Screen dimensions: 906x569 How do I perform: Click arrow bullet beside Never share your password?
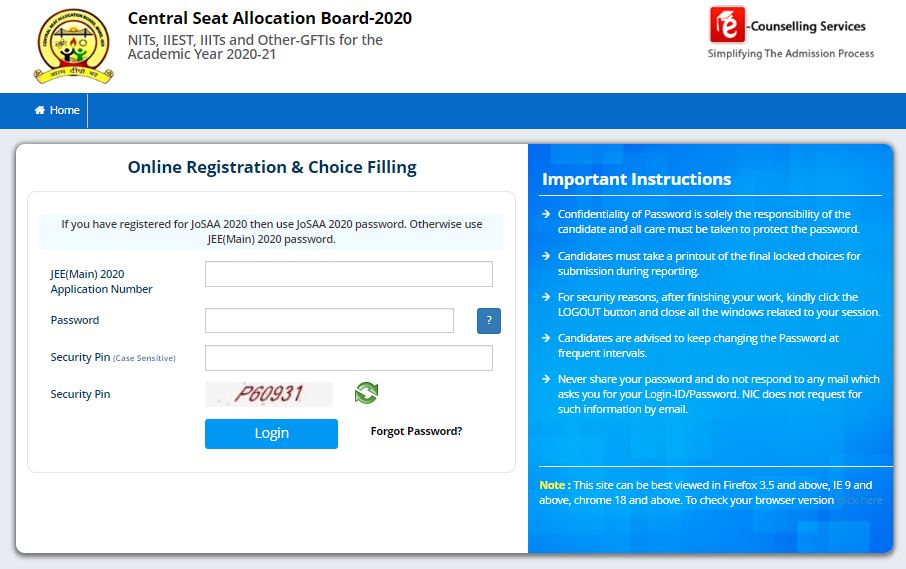click(x=545, y=379)
